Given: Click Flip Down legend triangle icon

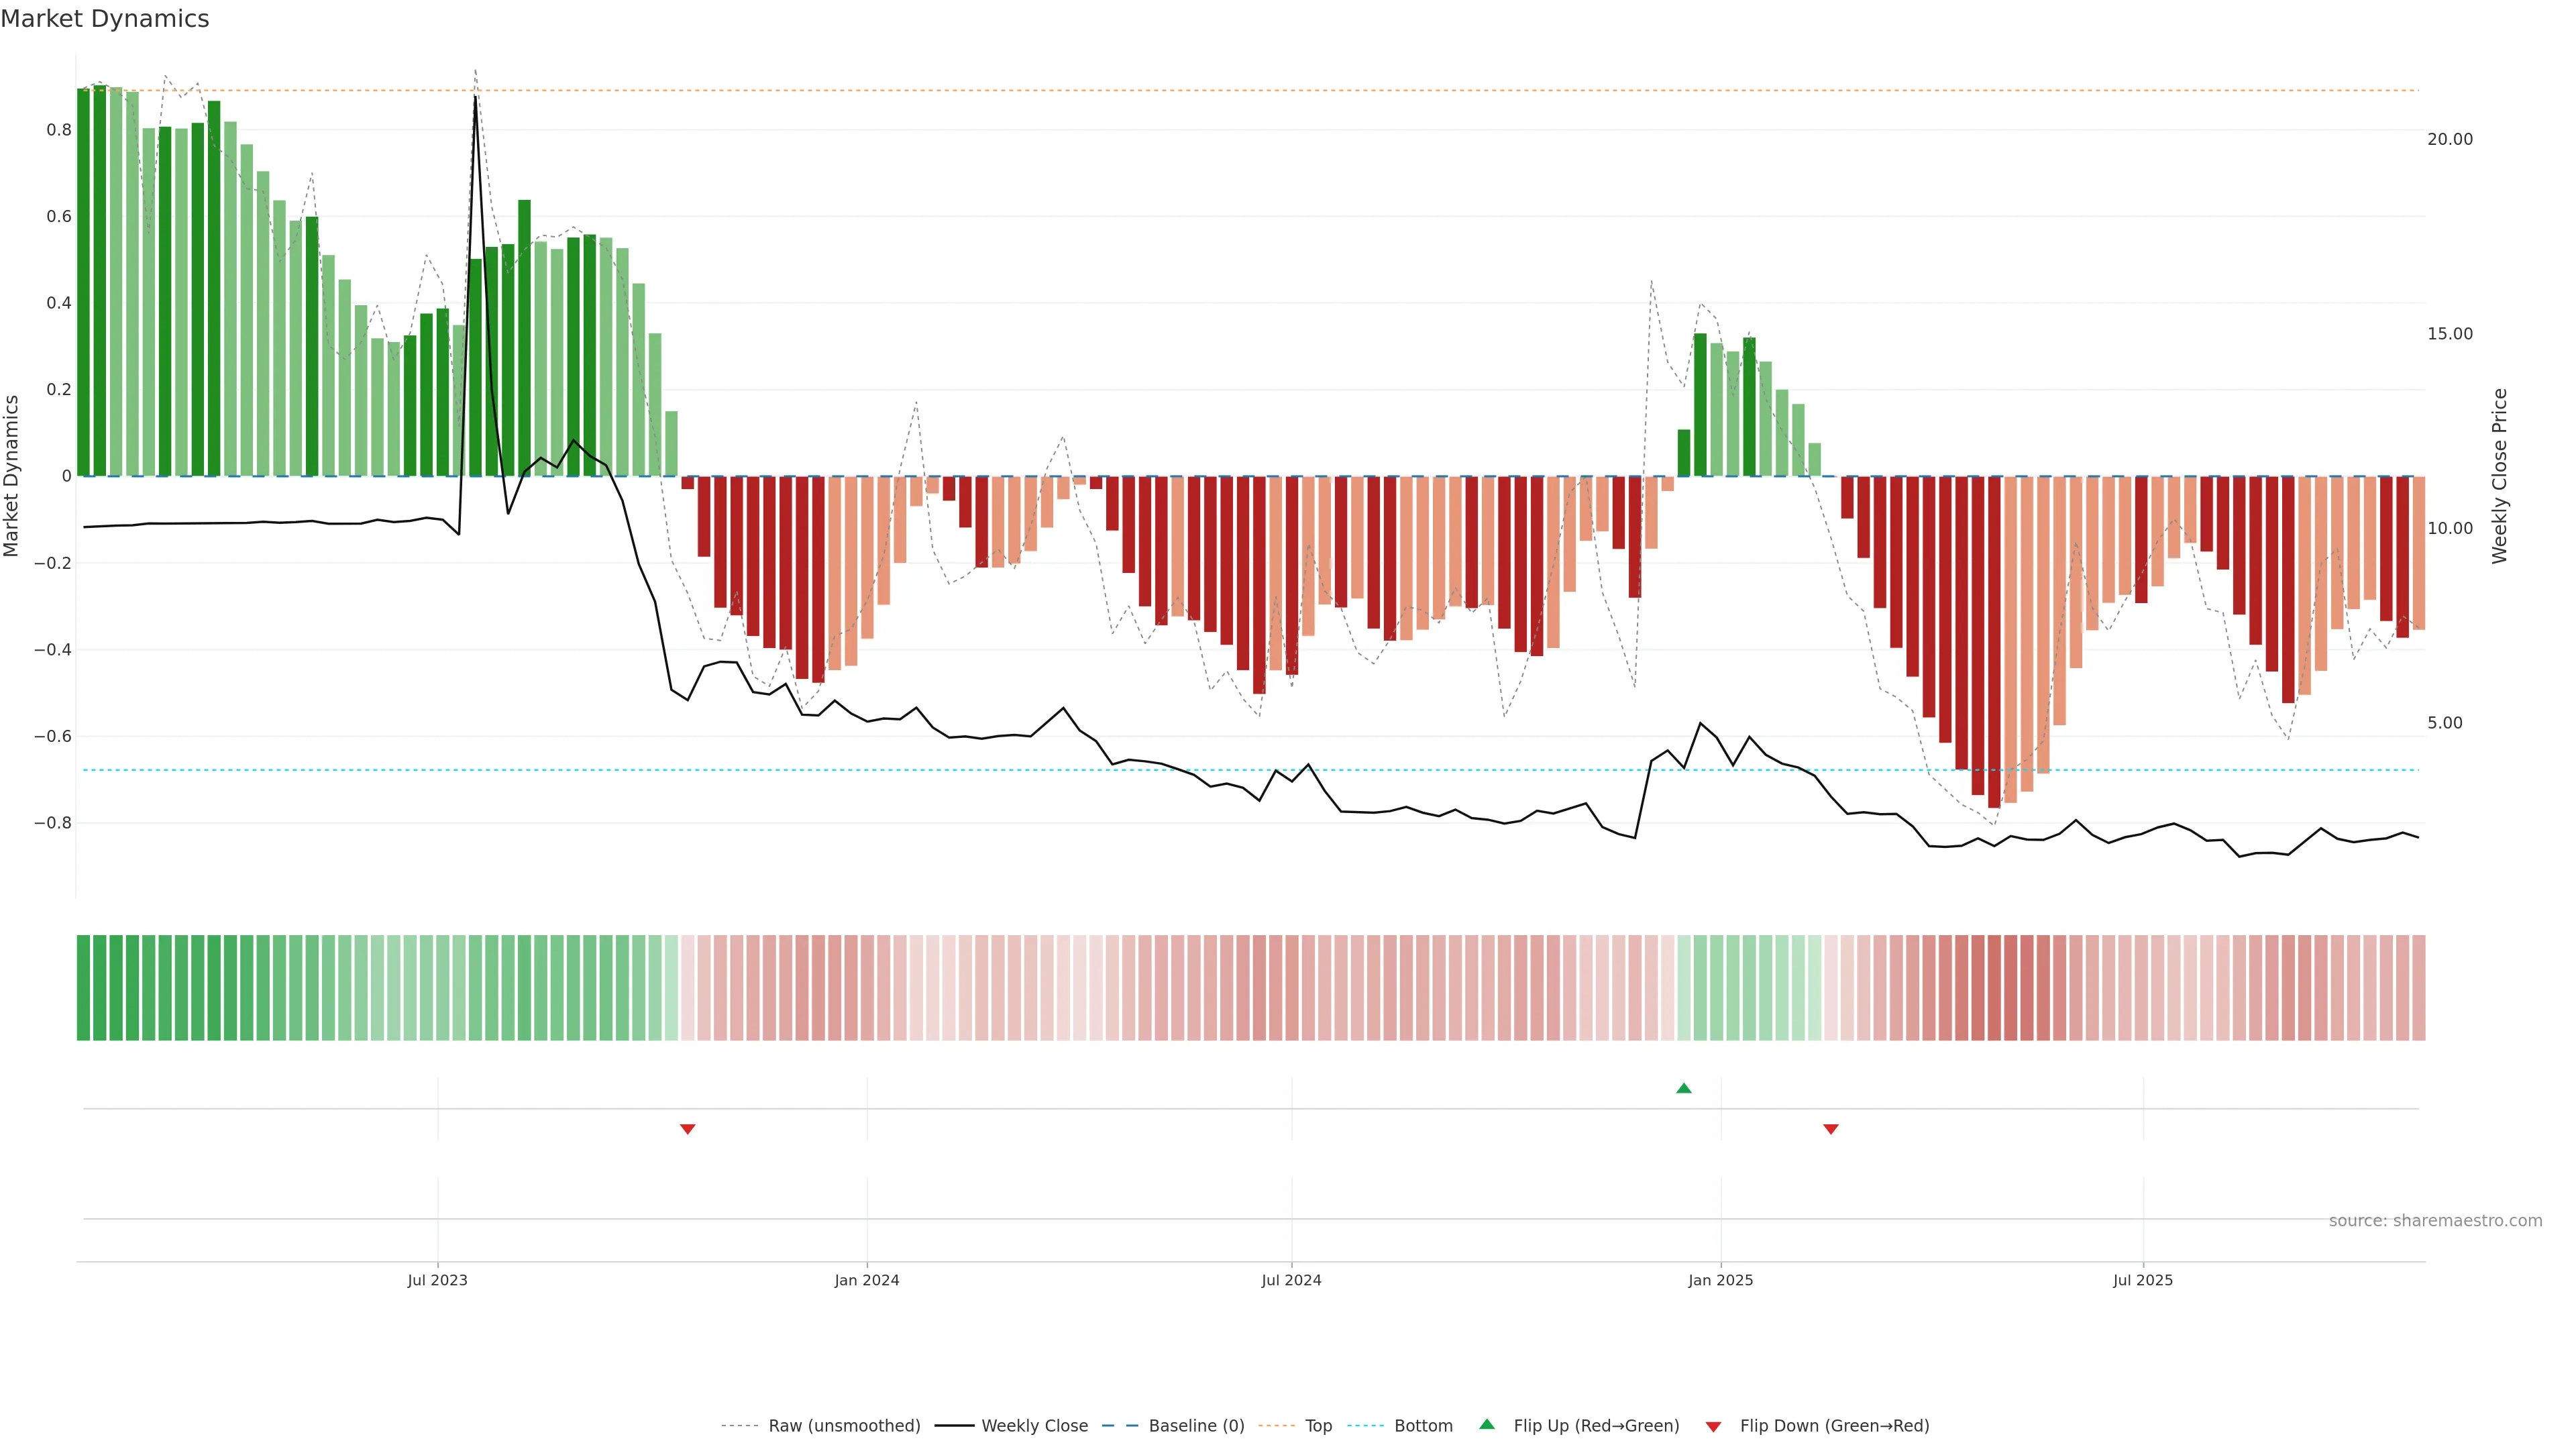Looking at the screenshot, I should (1713, 1426).
